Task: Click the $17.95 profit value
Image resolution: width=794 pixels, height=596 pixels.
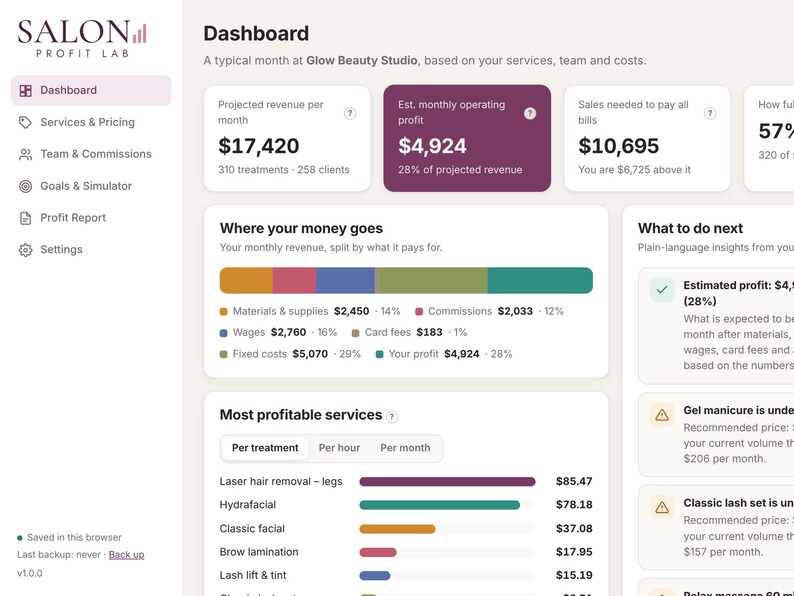Action: coord(574,552)
